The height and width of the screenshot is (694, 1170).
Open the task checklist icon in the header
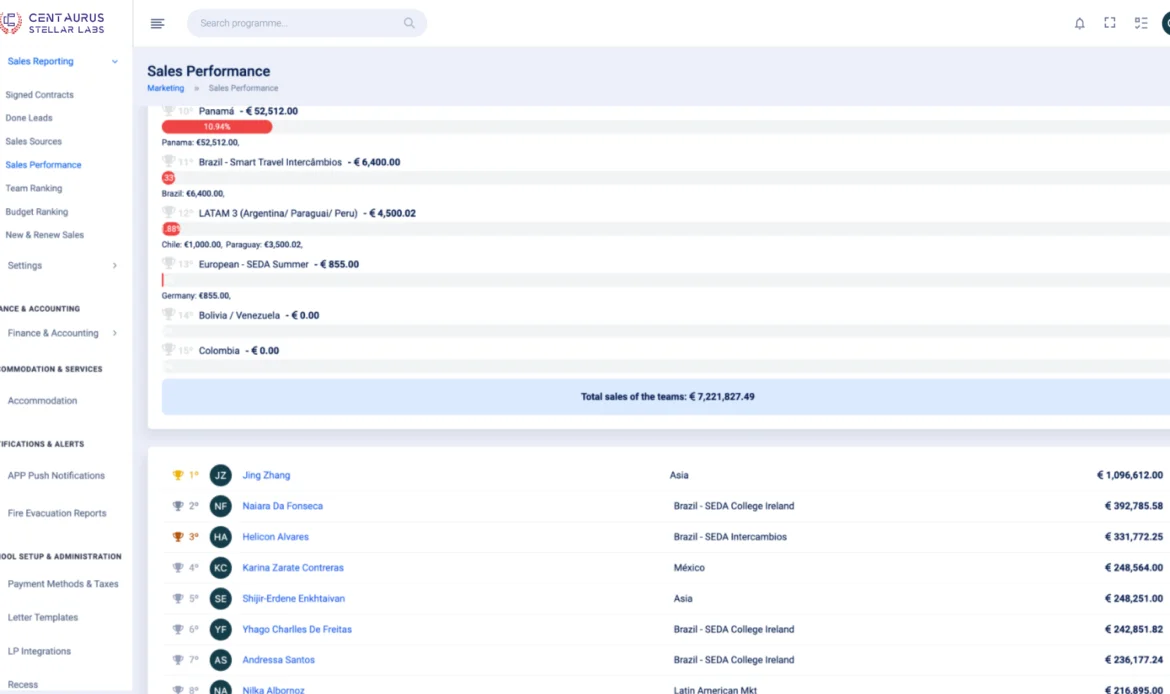pyautogui.click(x=1141, y=22)
